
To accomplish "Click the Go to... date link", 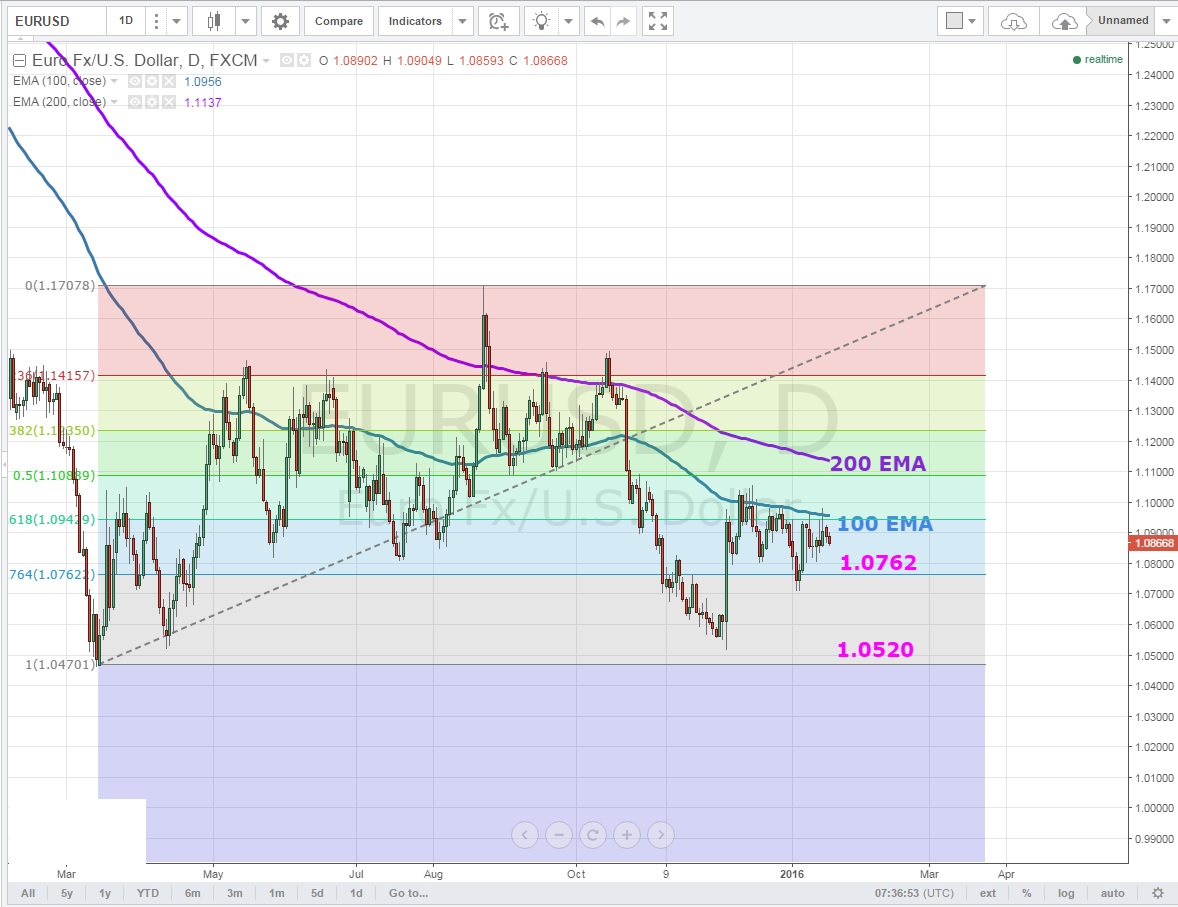I will pyautogui.click(x=409, y=893).
